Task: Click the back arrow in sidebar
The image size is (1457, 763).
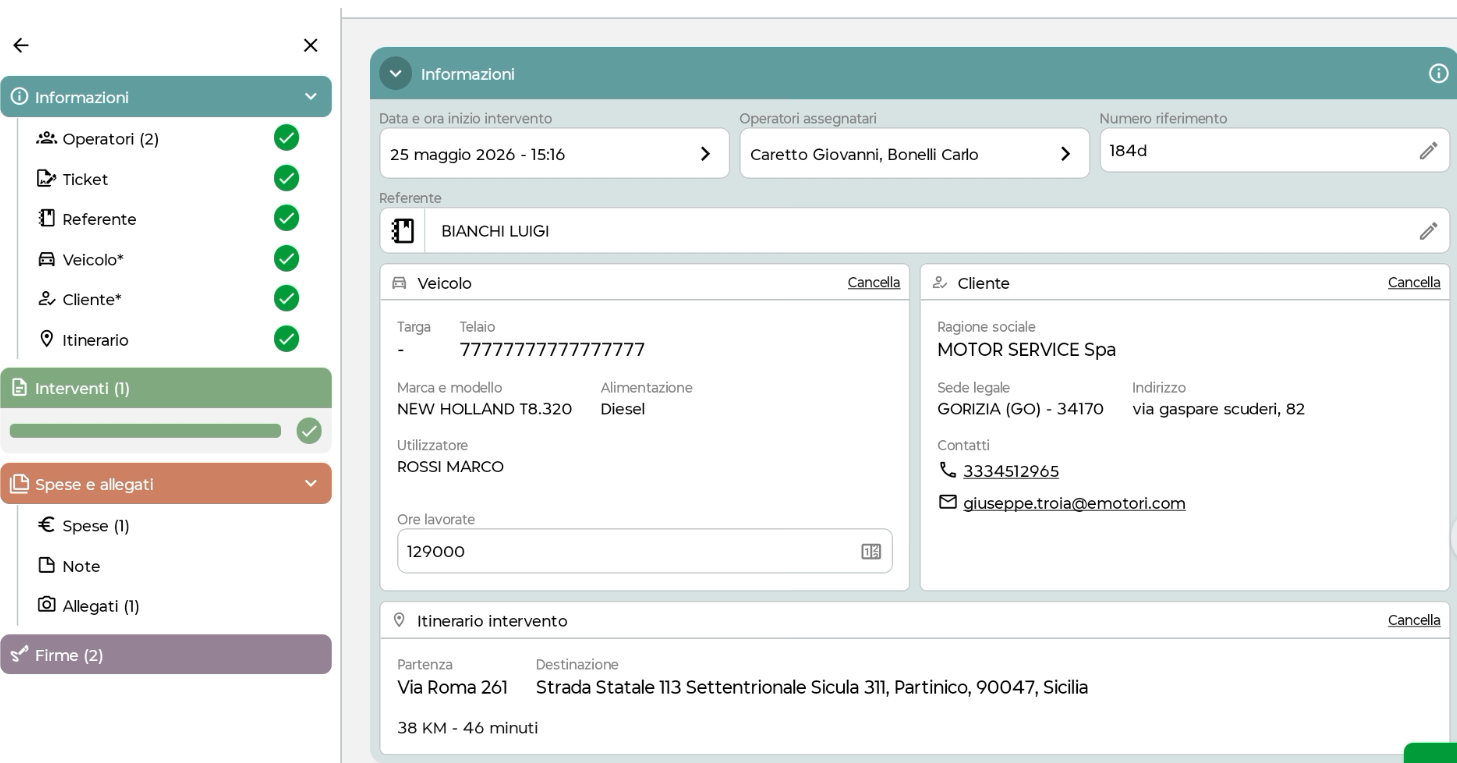Action: (x=20, y=45)
